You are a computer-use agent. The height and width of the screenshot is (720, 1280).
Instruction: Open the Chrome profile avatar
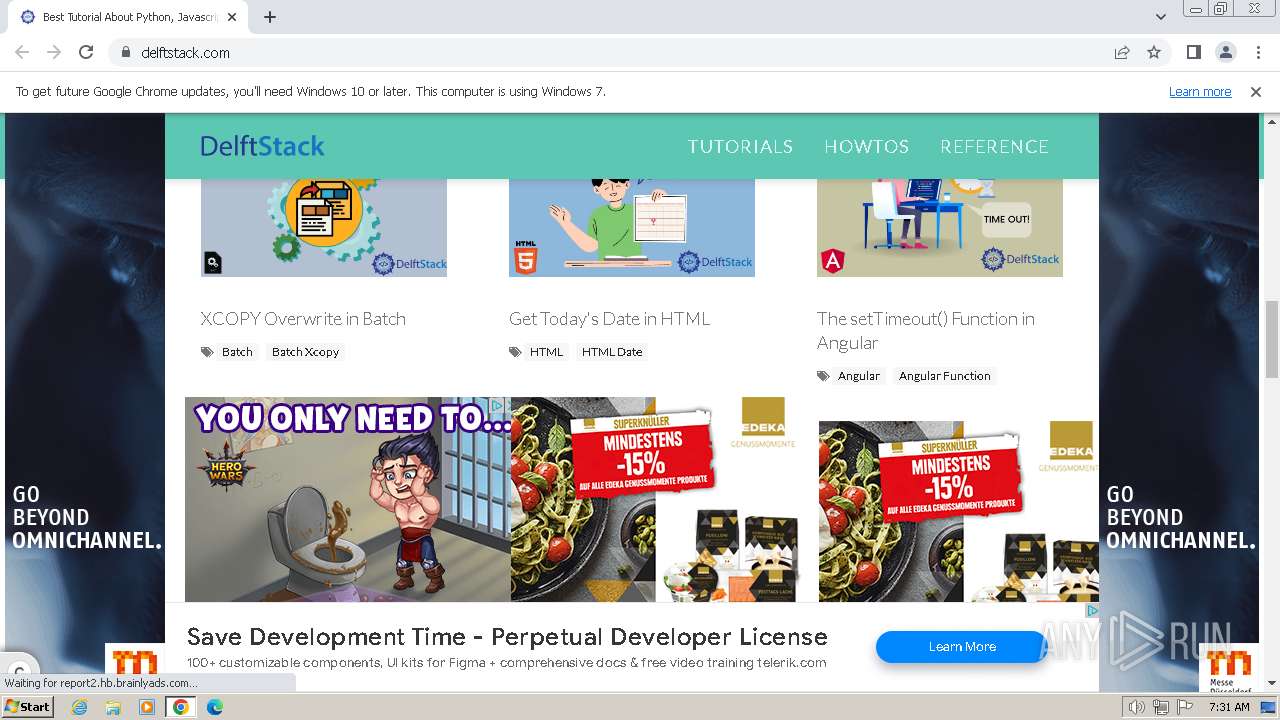pyautogui.click(x=1225, y=52)
